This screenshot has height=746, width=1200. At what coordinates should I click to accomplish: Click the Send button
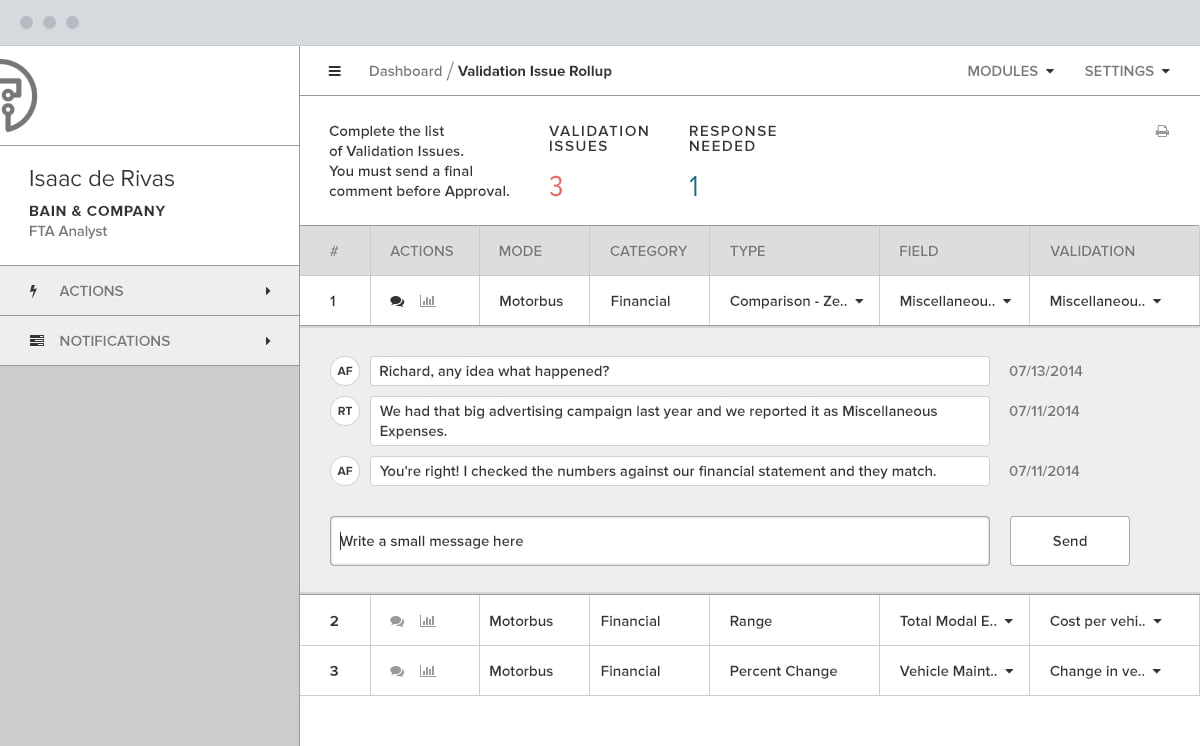tap(1070, 541)
